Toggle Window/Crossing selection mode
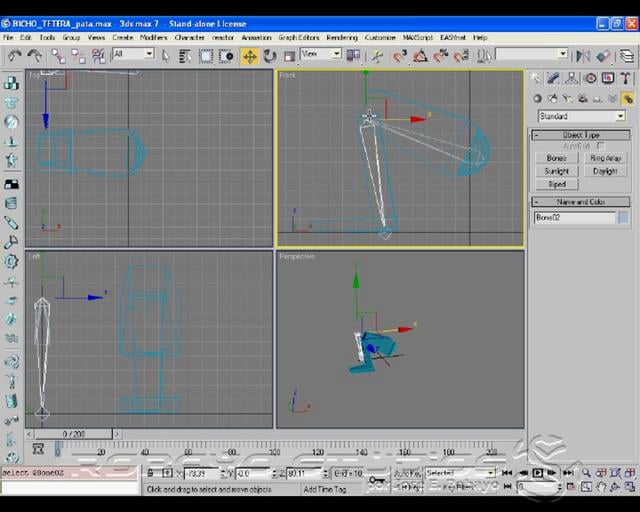This screenshot has height=512, width=640. 226,56
